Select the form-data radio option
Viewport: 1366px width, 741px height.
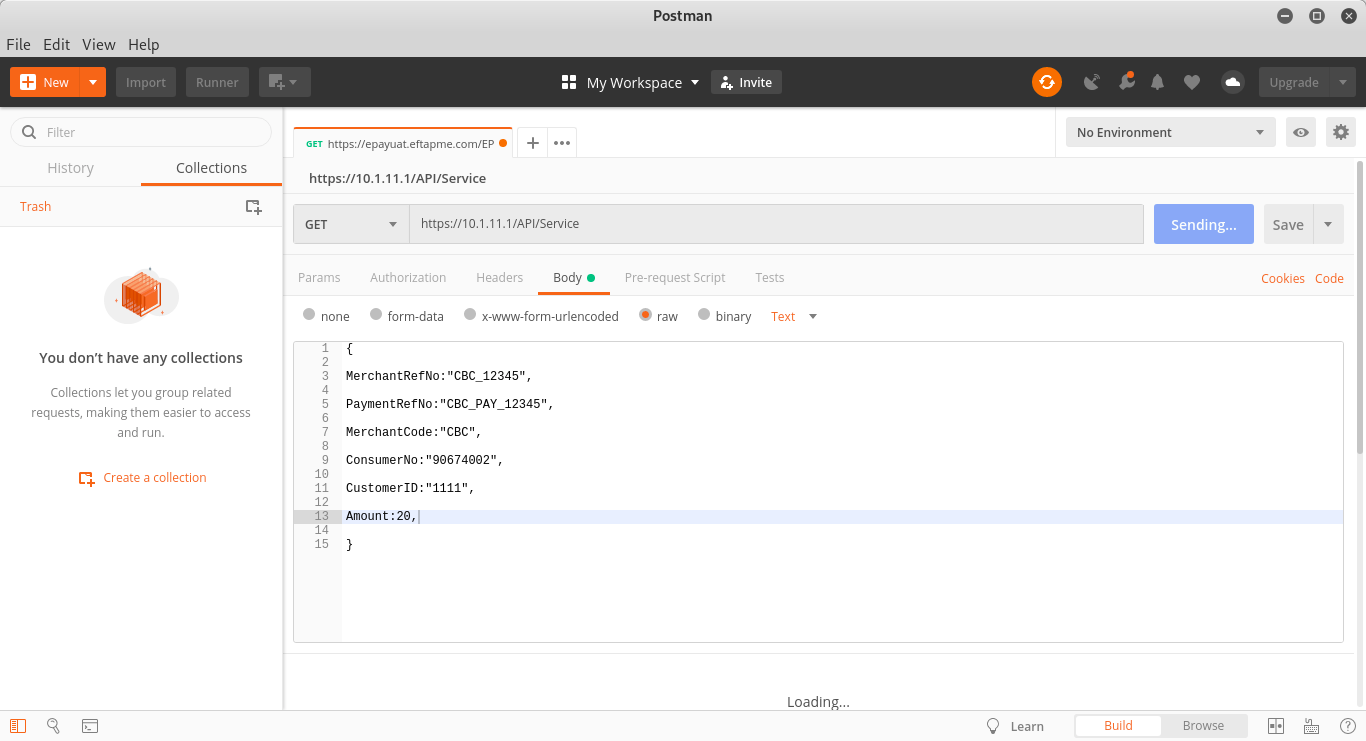point(376,315)
